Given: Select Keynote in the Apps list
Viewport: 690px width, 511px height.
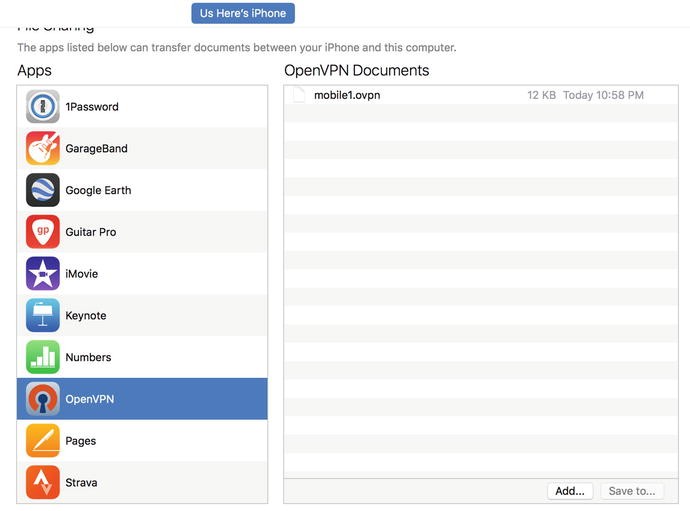Looking at the screenshot, I should point(142,316).
